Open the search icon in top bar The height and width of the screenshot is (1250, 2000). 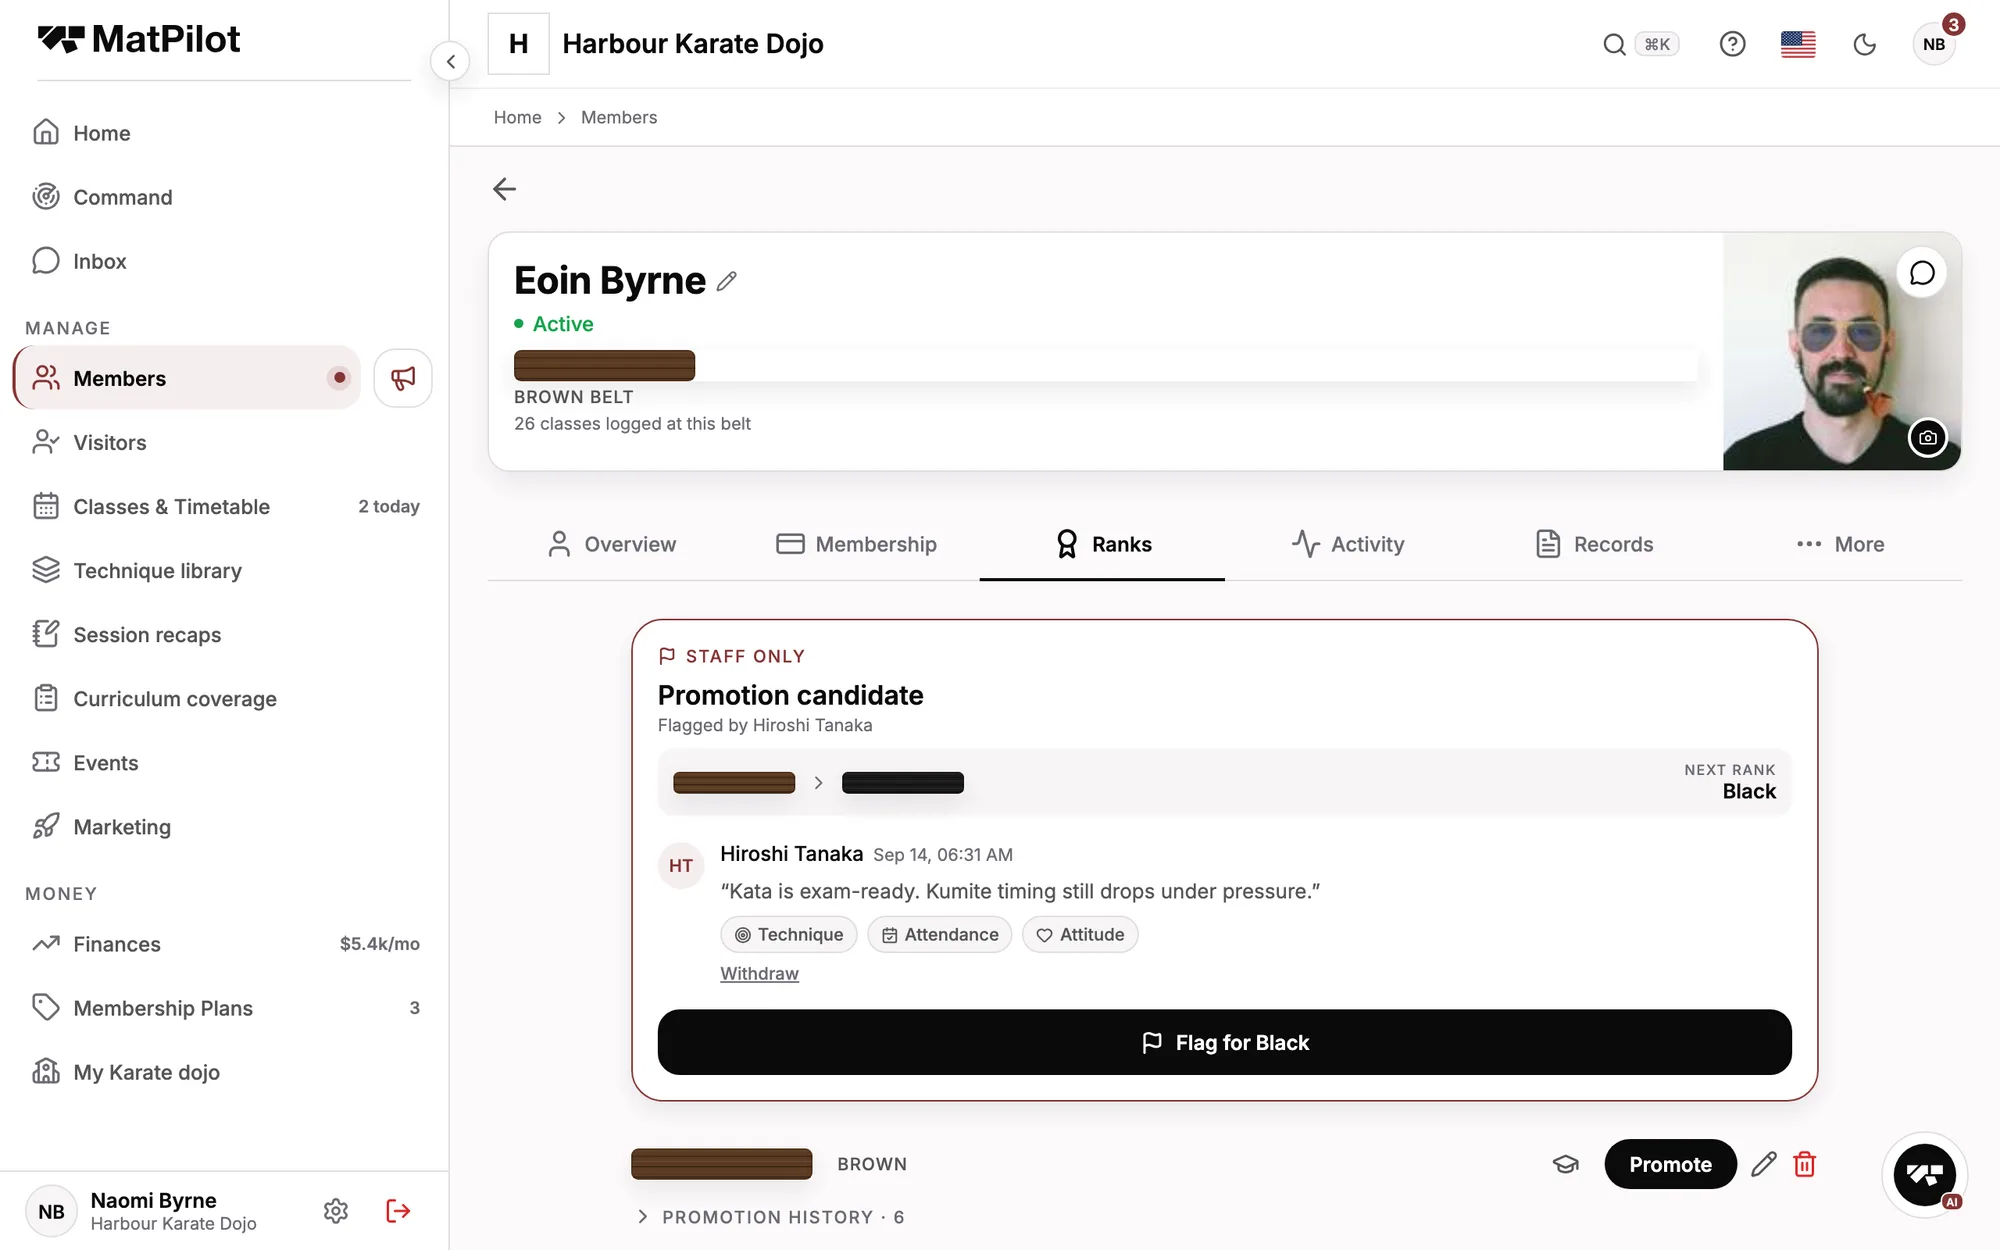coord(1614,44)
